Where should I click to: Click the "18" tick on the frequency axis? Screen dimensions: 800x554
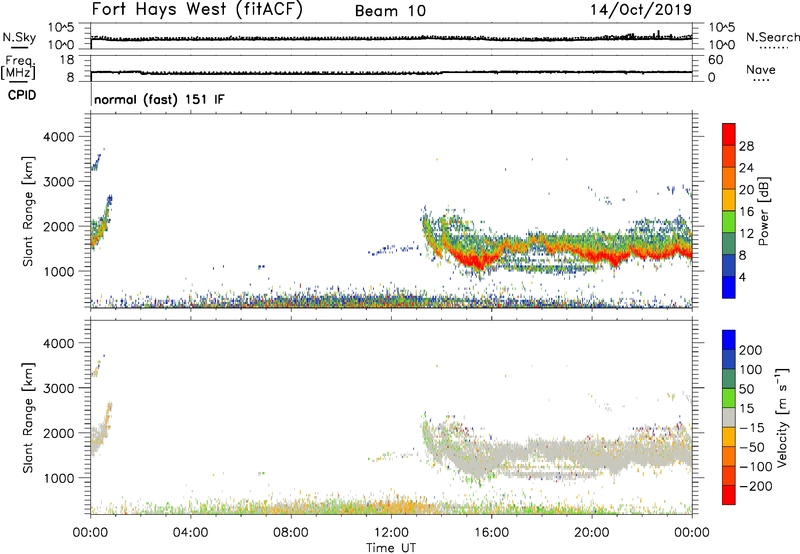(x=67, y=60)
